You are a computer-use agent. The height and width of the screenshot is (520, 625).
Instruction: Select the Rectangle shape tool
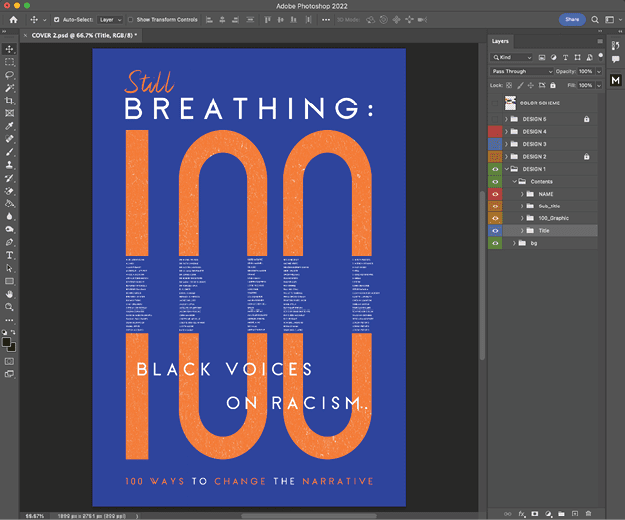coord(9,281)
